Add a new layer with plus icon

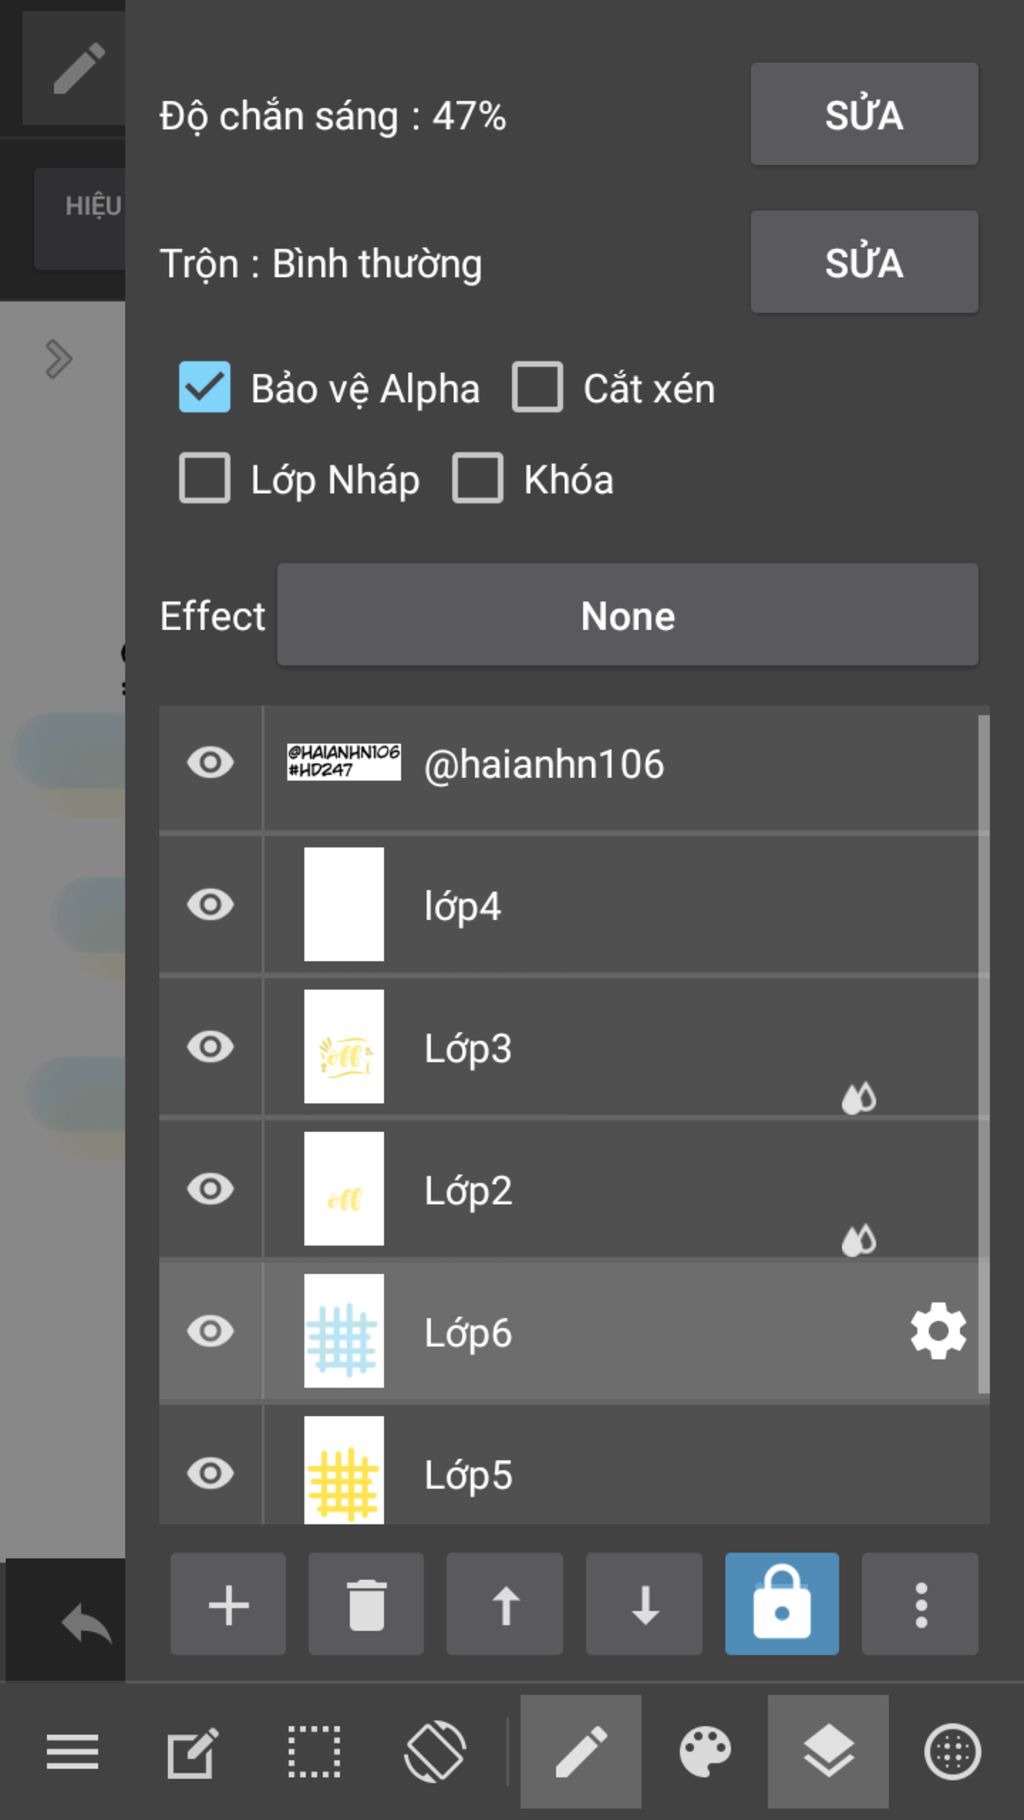click(228, 1604)
